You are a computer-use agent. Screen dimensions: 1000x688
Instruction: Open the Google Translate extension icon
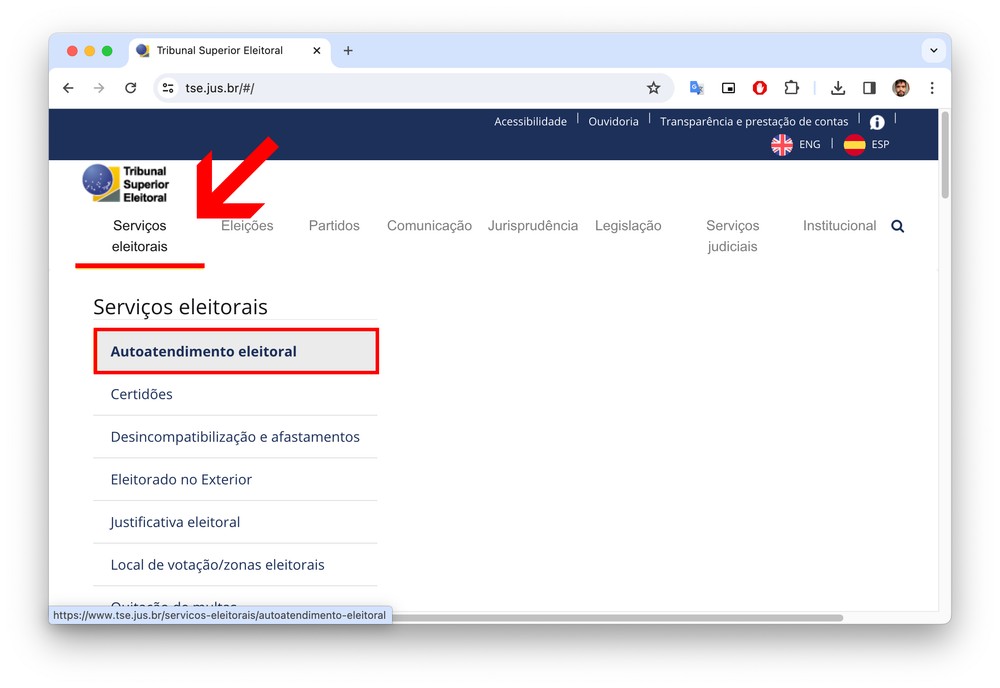click(x=696, y=88)
